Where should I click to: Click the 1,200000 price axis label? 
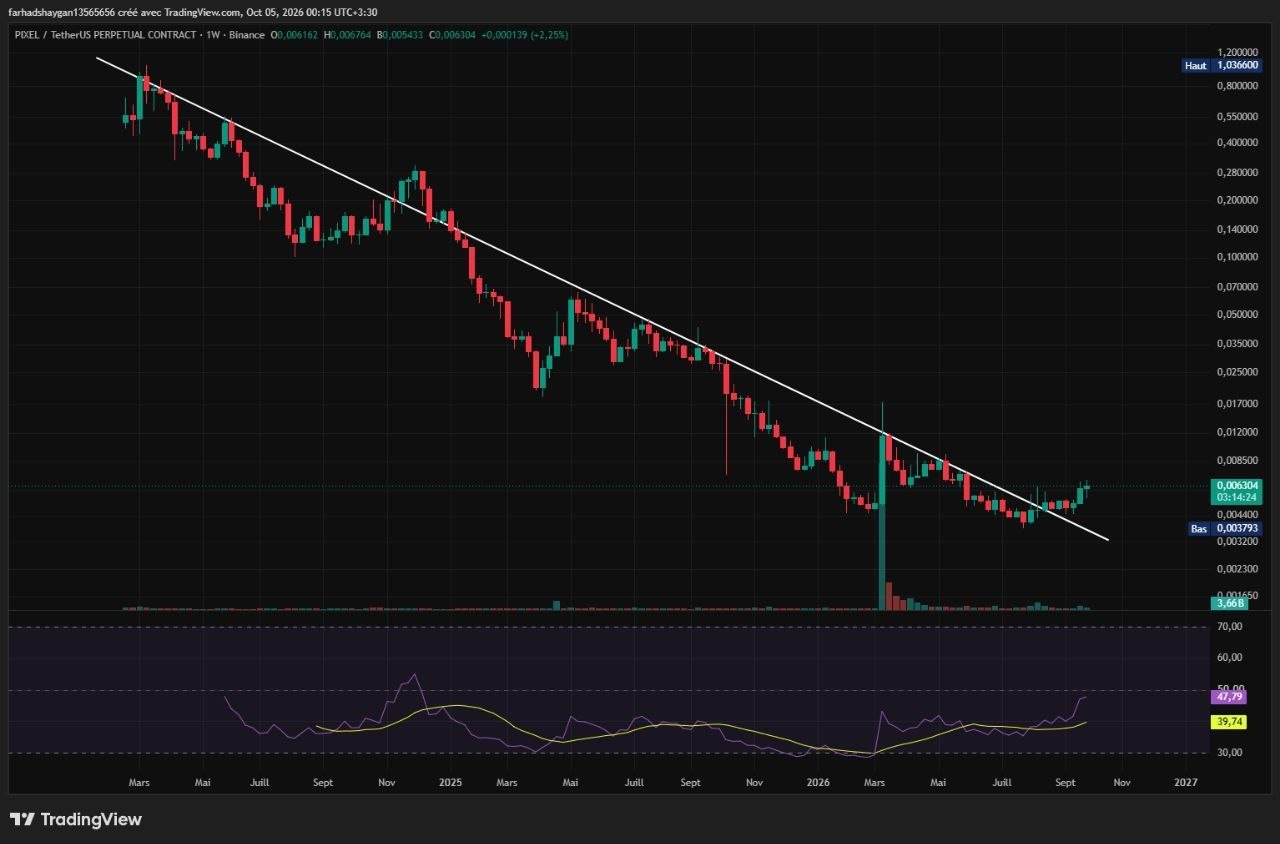pyautogui.click(x=1237, y=52)
